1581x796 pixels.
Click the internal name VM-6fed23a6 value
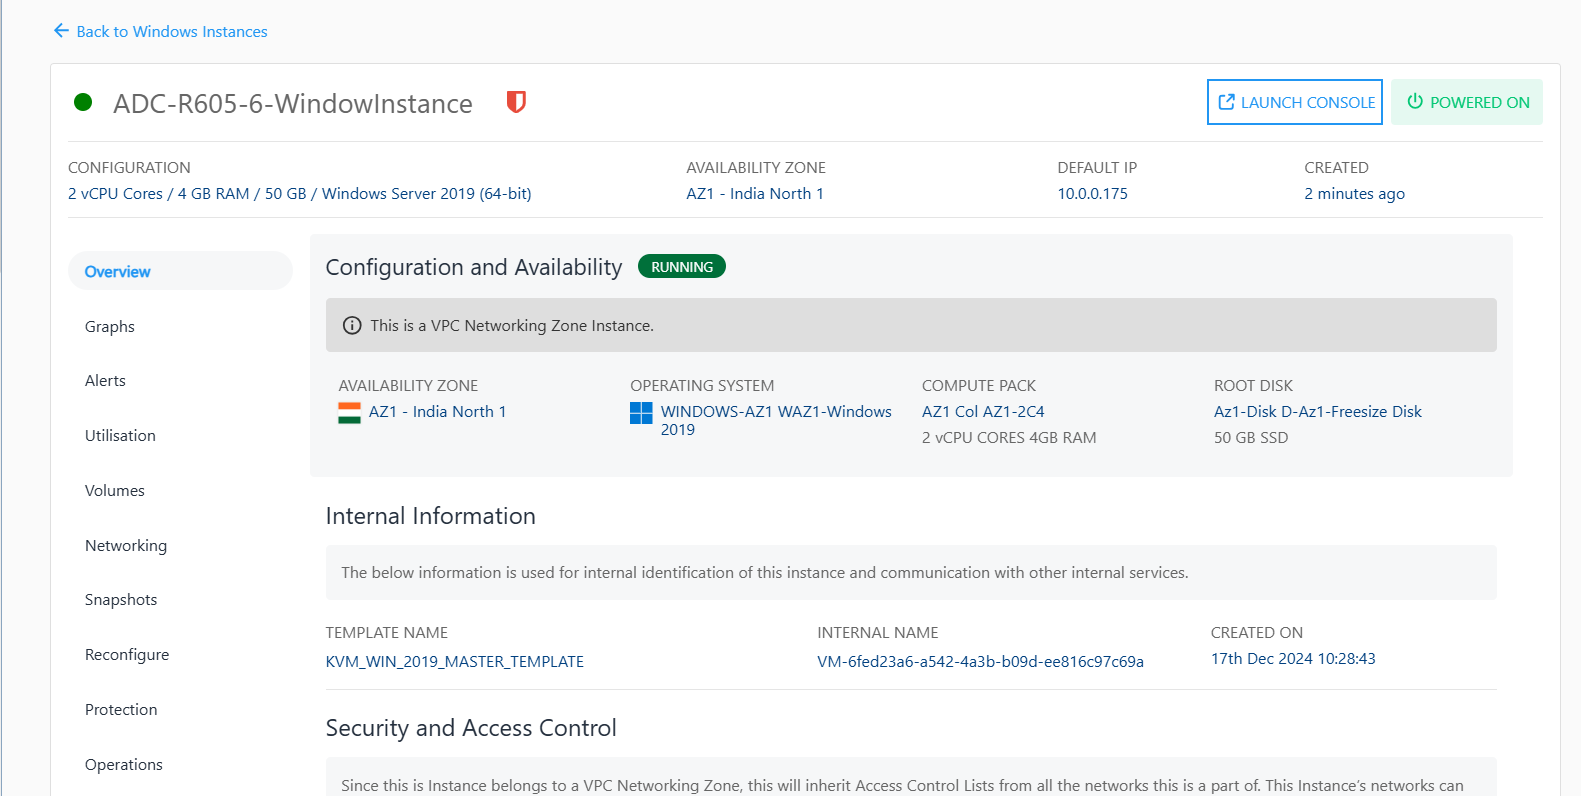coord(980,662)
